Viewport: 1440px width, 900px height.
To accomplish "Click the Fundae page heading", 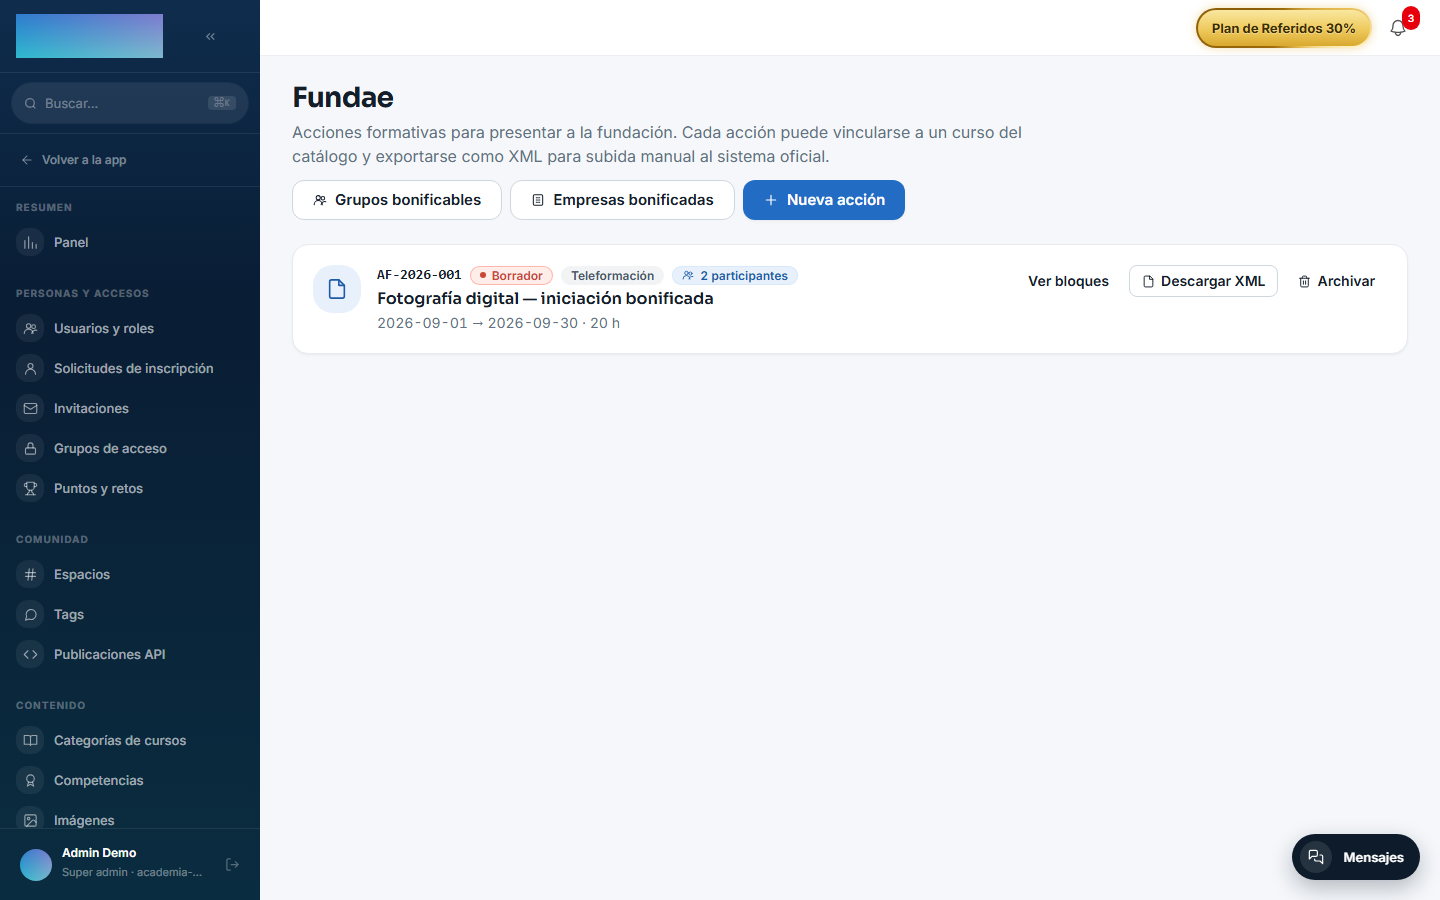I will (x=343, y=97).
